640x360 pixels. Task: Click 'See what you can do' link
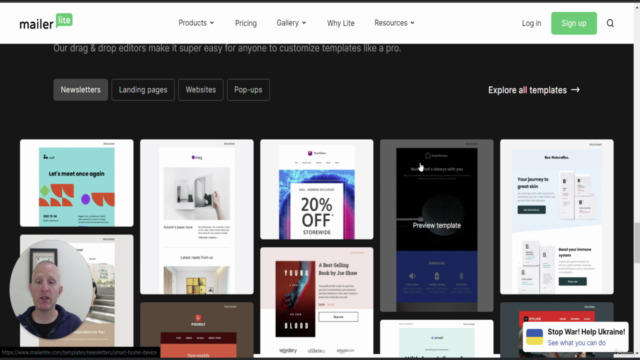[576, 343]
